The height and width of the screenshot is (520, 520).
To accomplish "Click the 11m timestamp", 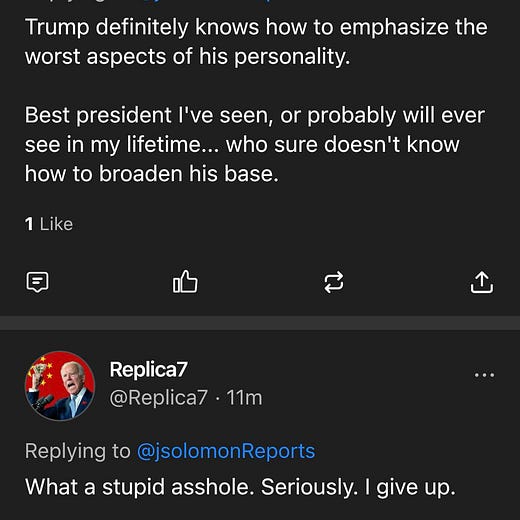I will (x=244, y=397).
